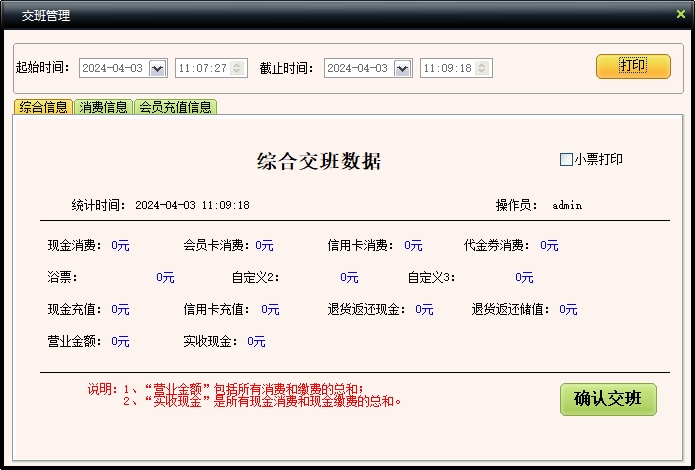695x470 pixels.
Task: Close the 交班管理 window
Action: (x=681, y=14)
